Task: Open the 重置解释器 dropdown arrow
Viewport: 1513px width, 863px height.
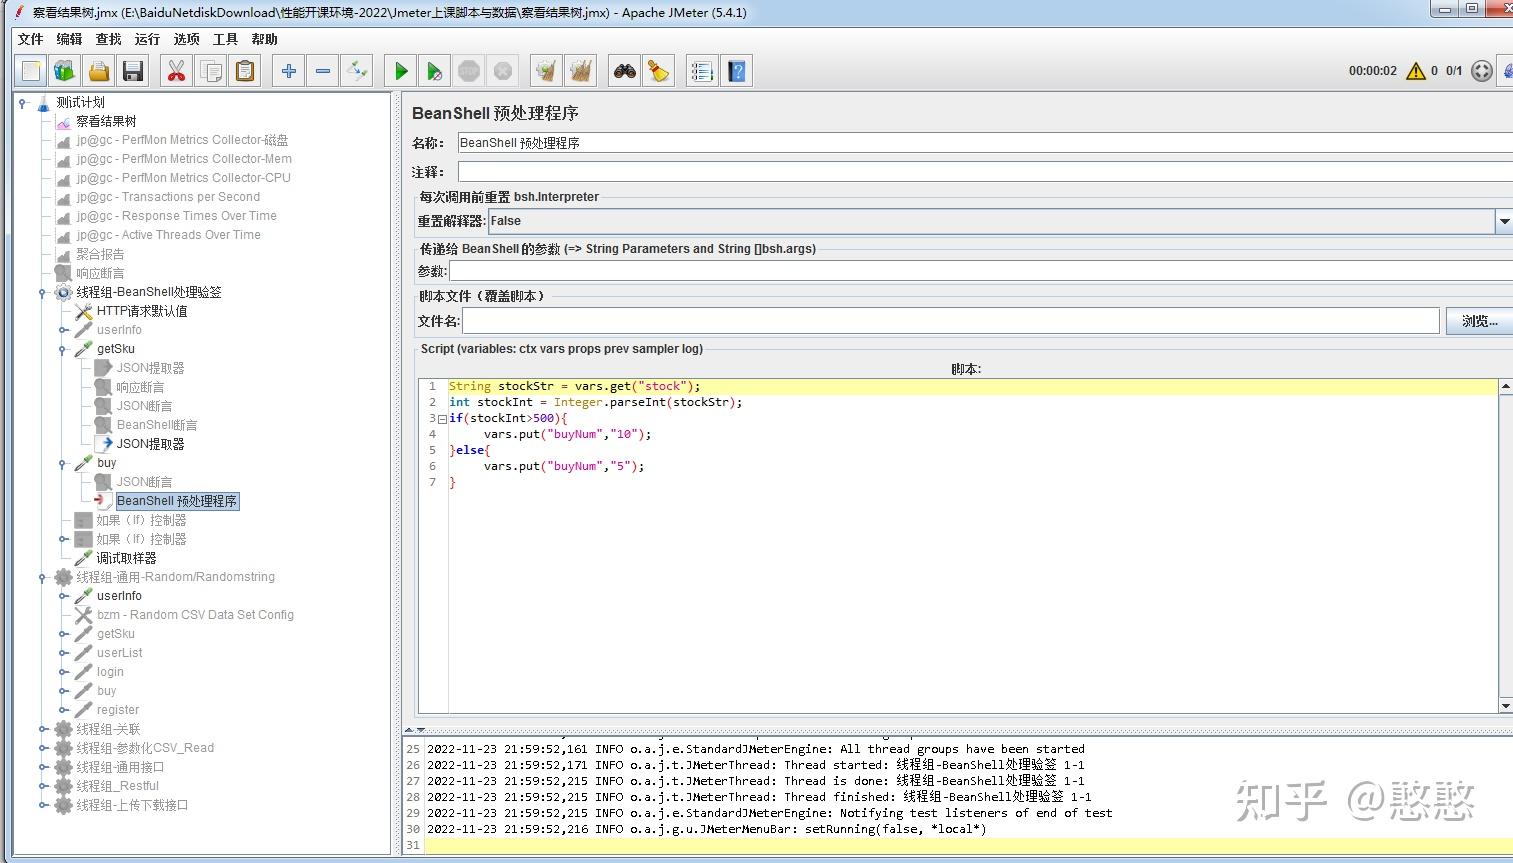Action: (1503, 221)
